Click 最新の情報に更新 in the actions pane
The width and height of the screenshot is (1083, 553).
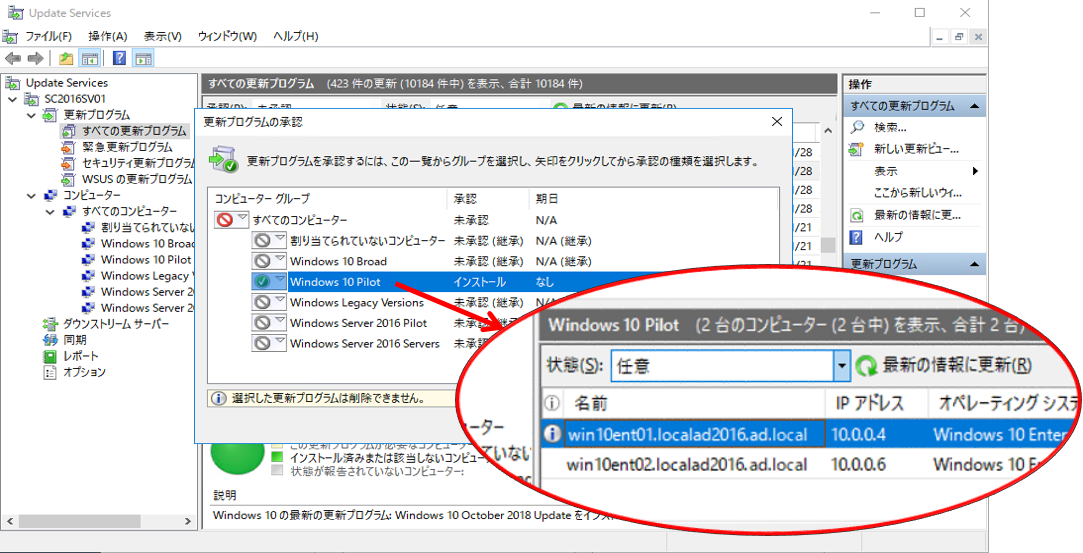(x=917, y=215)
